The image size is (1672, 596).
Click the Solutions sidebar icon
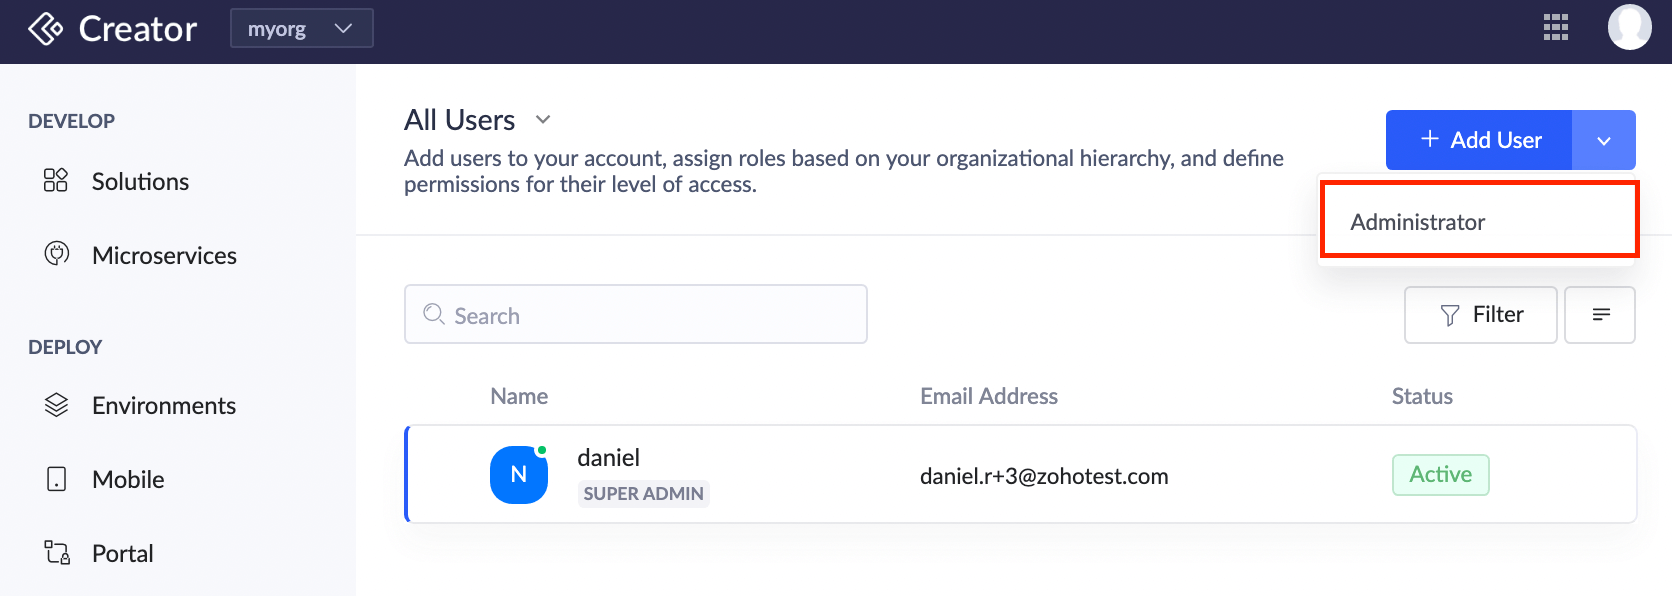tap(56, 180)
